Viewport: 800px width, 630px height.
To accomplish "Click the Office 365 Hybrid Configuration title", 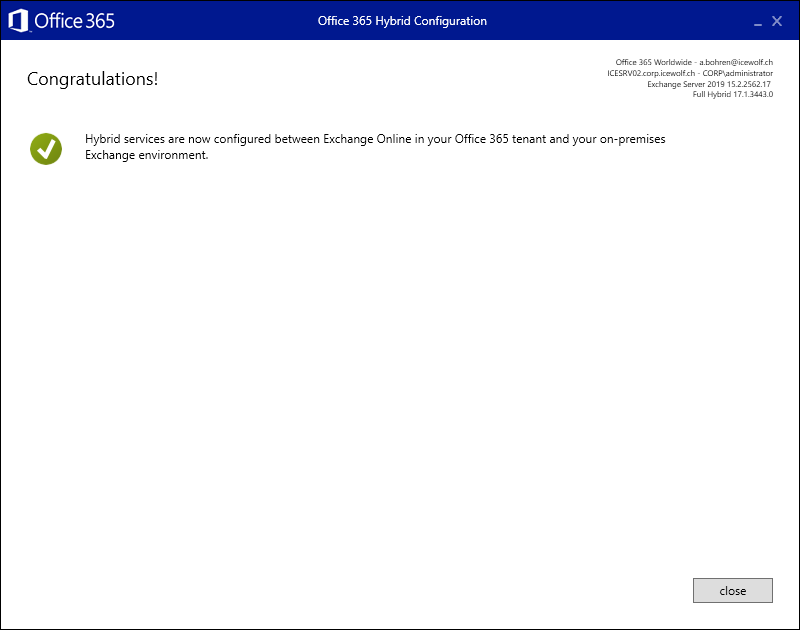I will 402,21.
